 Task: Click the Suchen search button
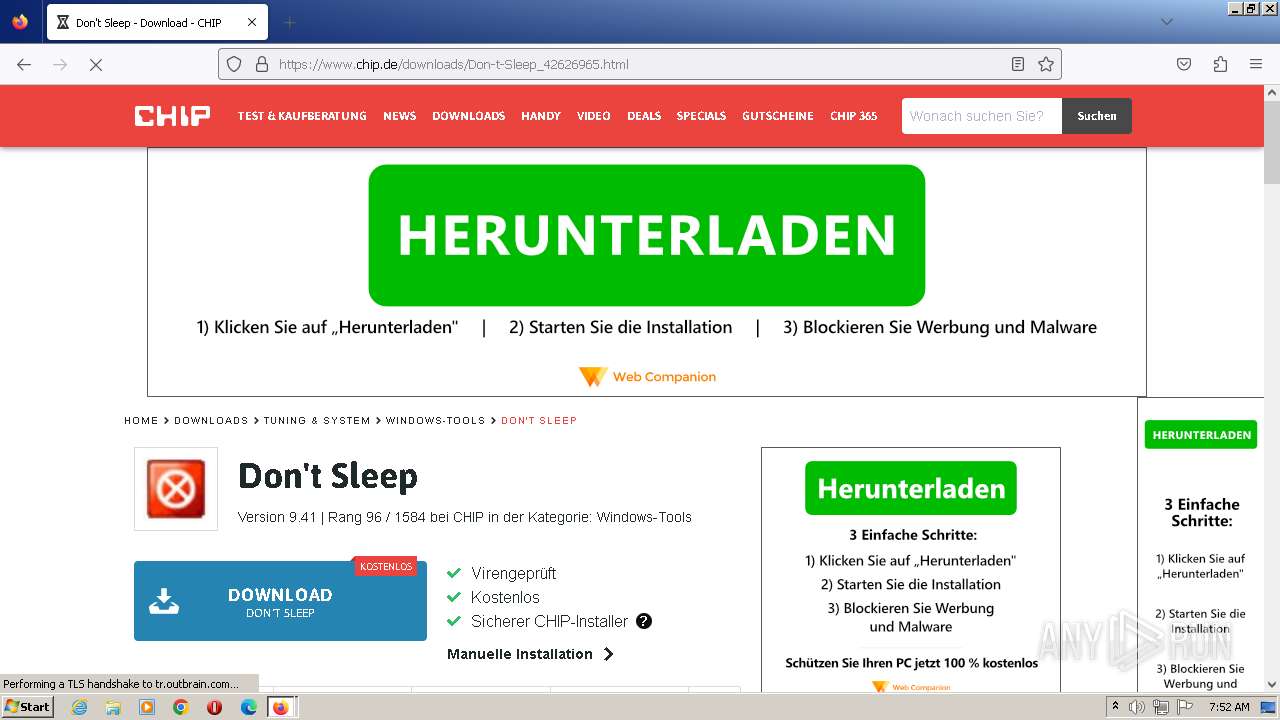tap(1097, 116)
